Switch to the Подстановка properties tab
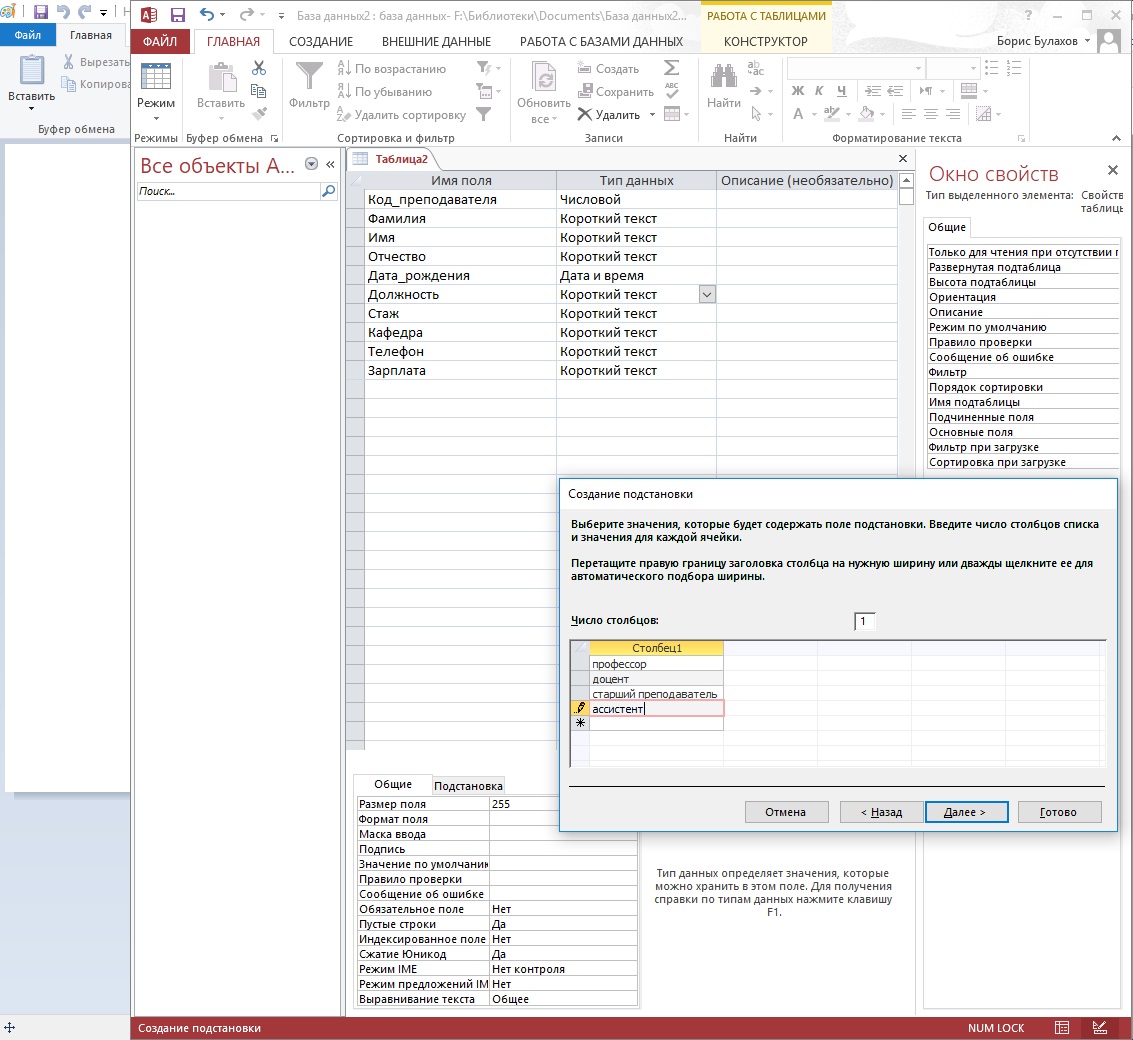Screen dimensions: 1133x1040 (468, 786)
